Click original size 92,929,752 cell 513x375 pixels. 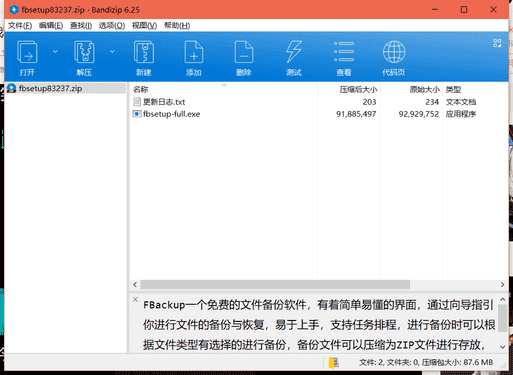tap(419, 114)
